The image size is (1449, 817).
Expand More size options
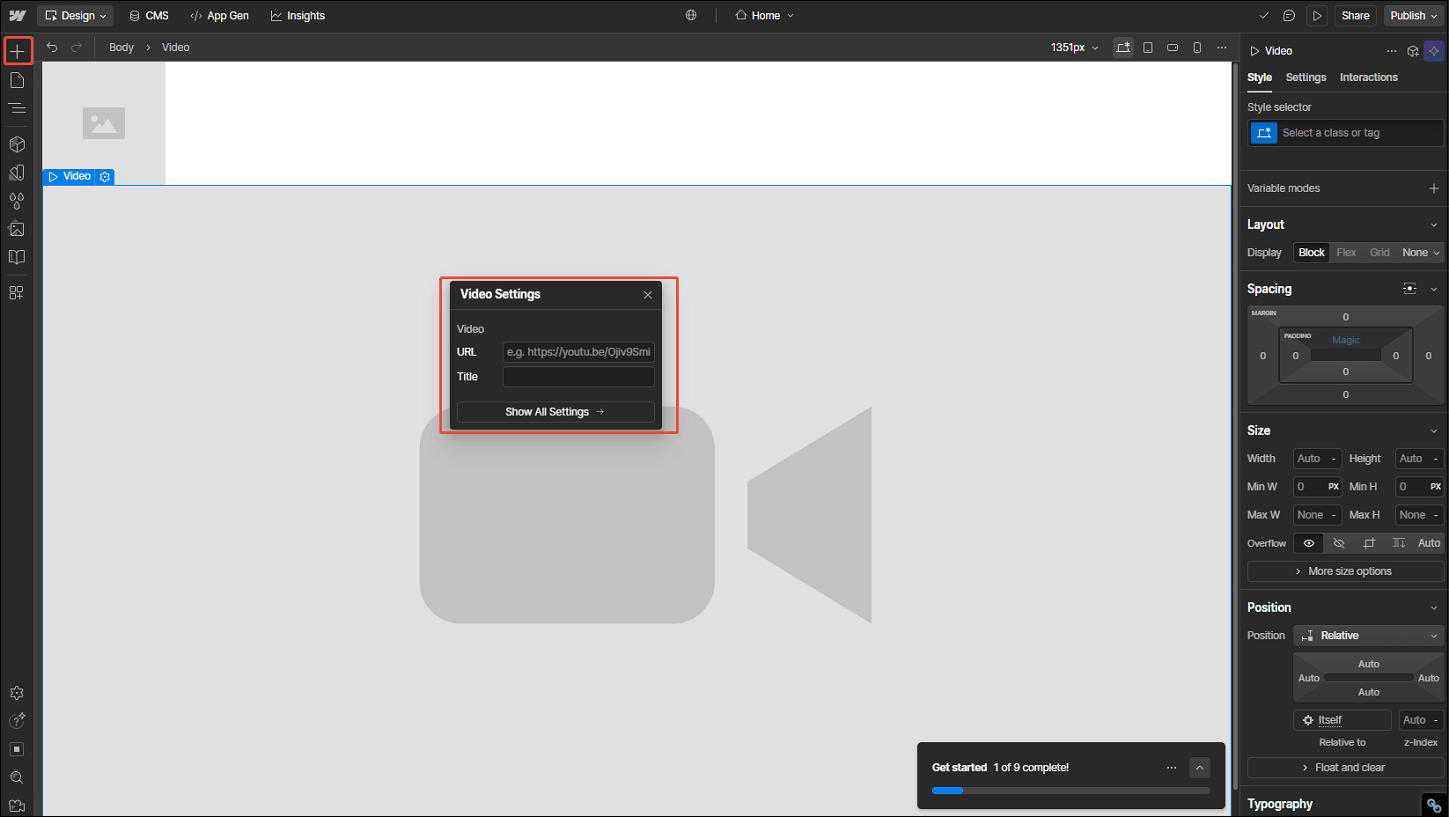point(1345,571)
